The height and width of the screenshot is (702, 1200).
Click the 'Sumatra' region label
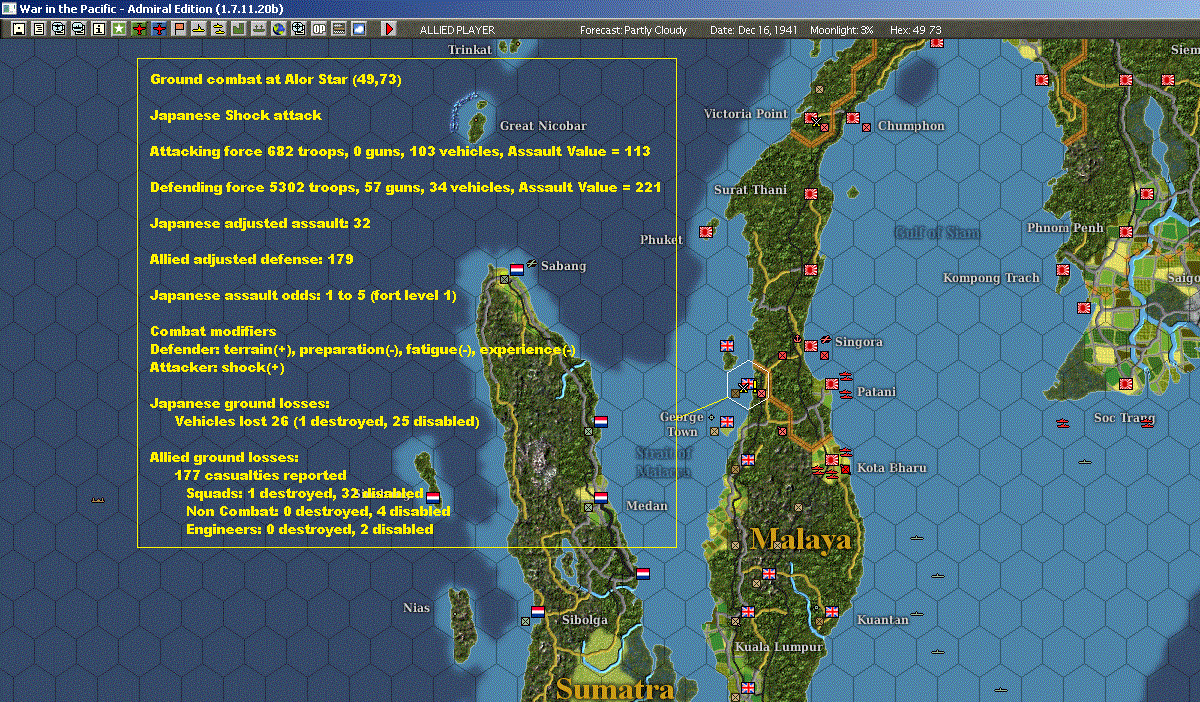pyautogui.click(x=615, y=689)
